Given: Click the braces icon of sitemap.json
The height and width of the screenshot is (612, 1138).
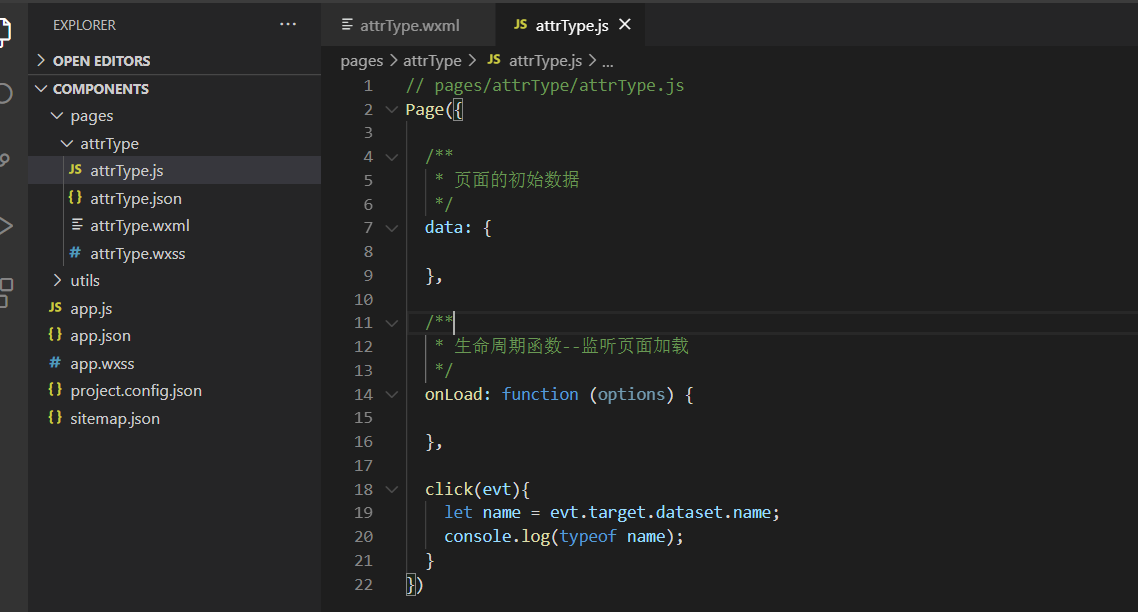Looking at the screenshot, I should click(55, 417).
